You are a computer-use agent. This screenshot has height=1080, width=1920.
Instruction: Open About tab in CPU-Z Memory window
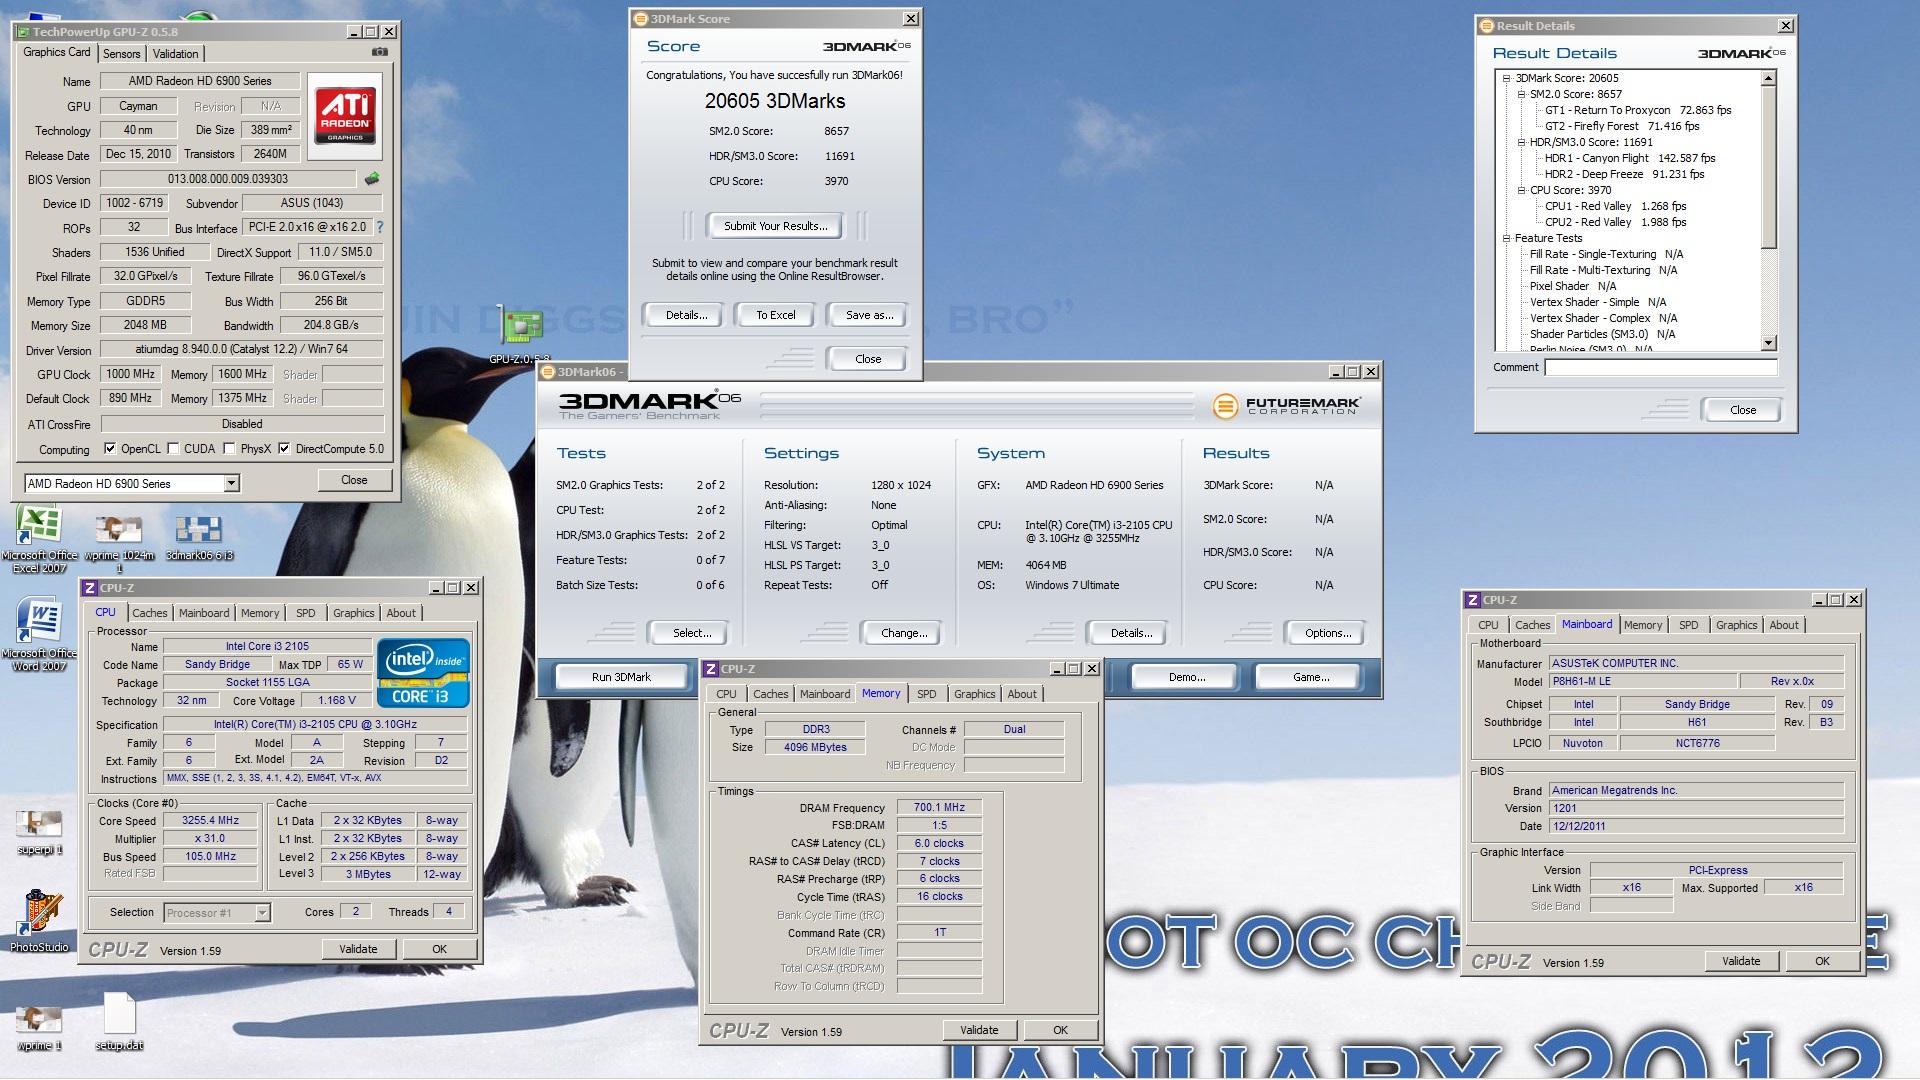(x=1022, y=694)
